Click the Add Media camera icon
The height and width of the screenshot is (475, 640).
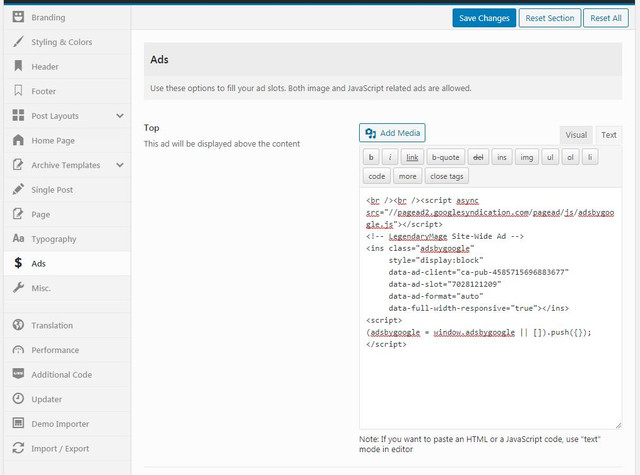(371, 133)
